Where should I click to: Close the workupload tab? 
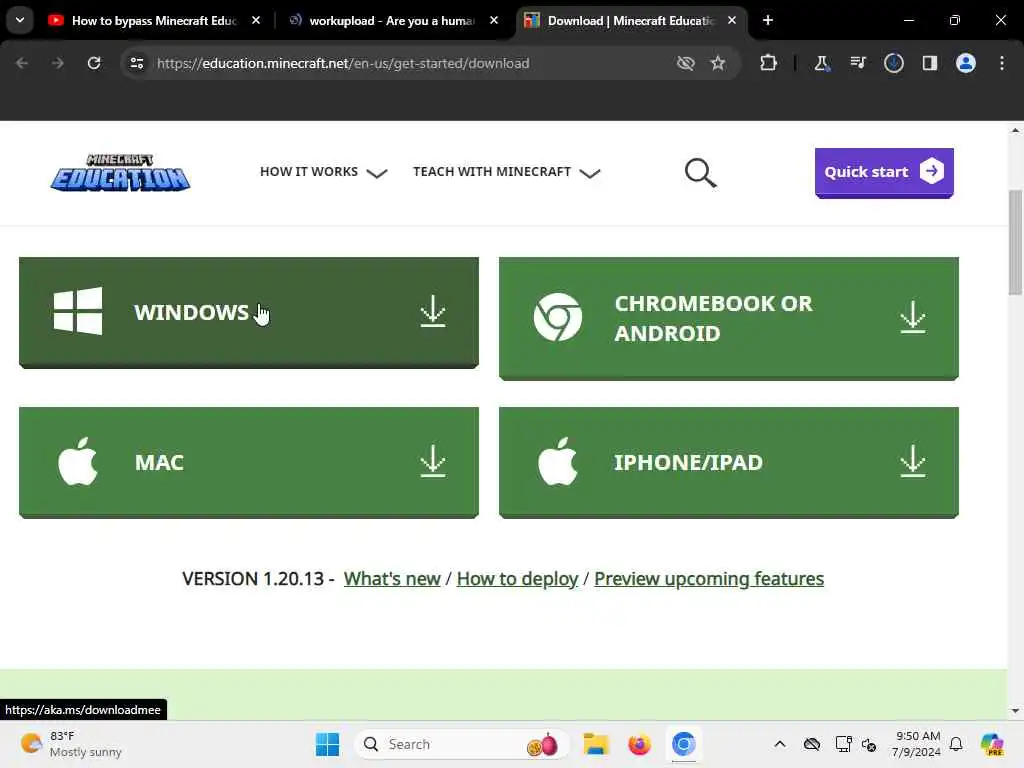[x=494, y=20]
